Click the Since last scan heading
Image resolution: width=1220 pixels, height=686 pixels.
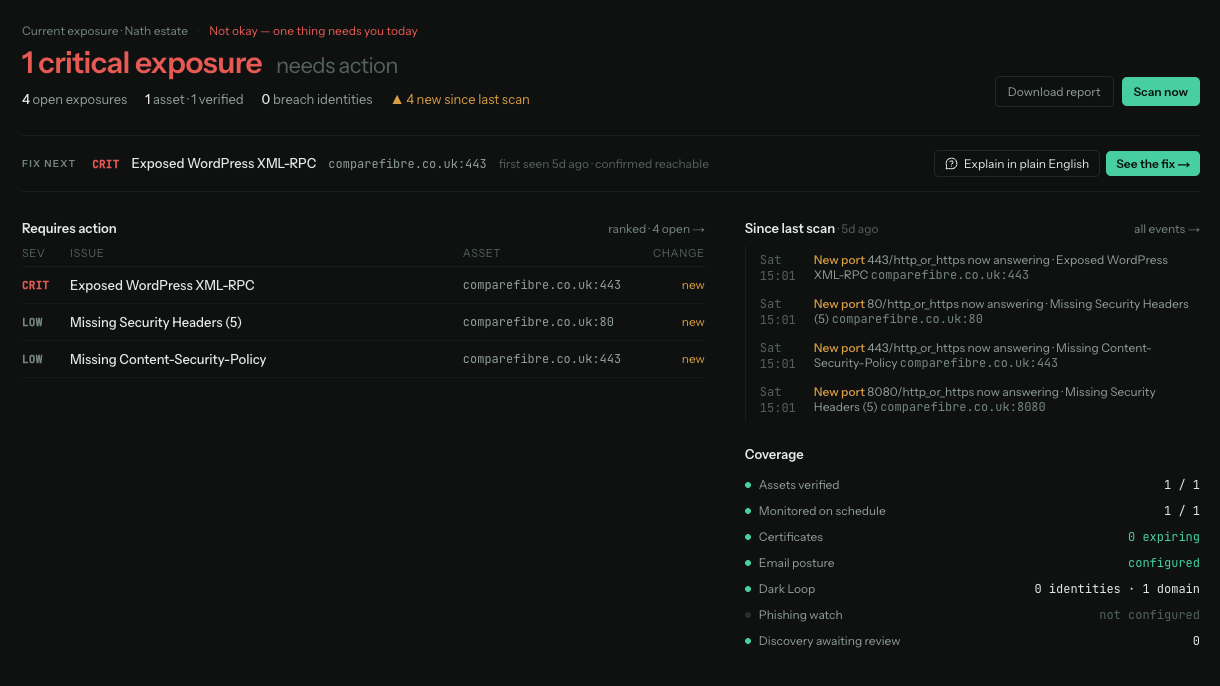point(790,229)
